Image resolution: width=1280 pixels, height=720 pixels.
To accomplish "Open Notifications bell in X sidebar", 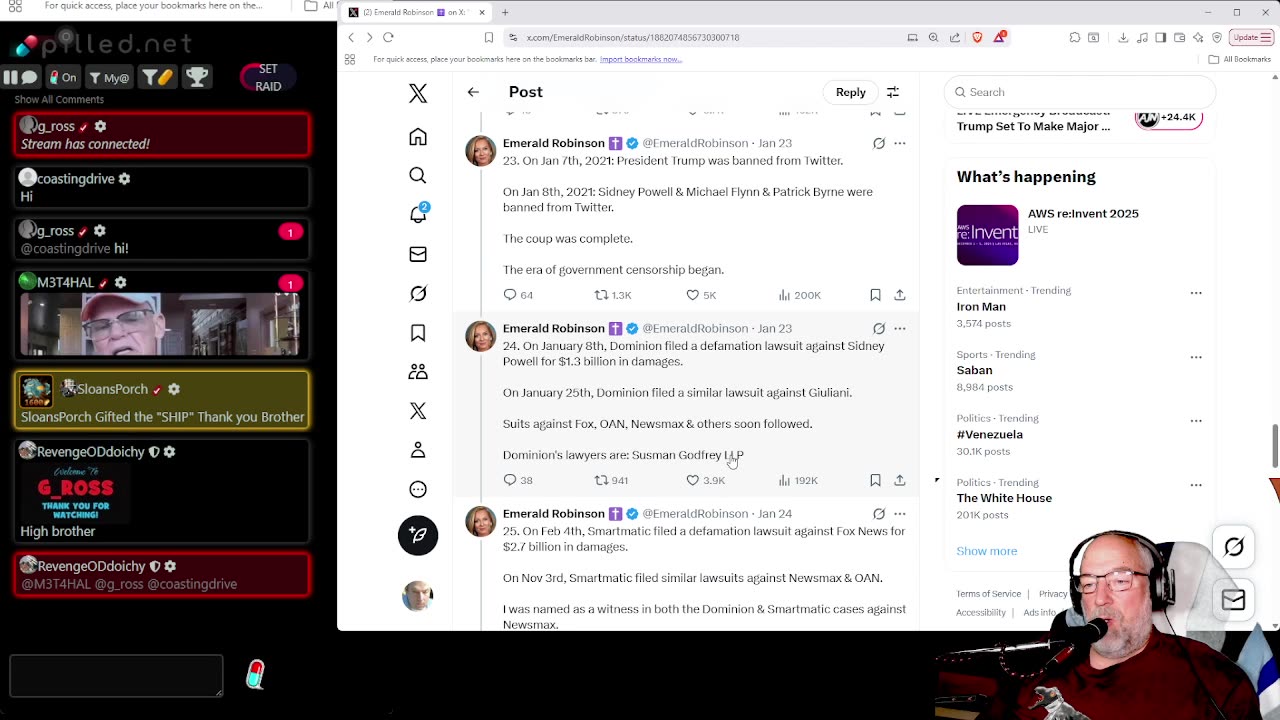I will coord(418,214).
